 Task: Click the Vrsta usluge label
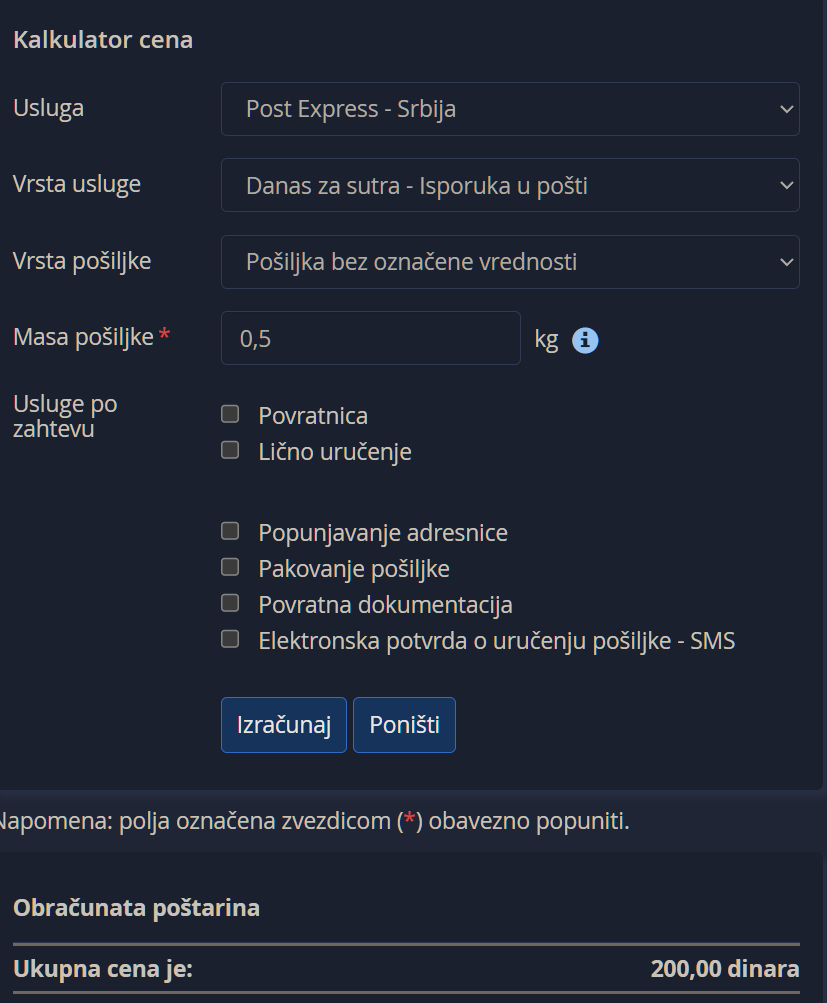pos(77,184)
